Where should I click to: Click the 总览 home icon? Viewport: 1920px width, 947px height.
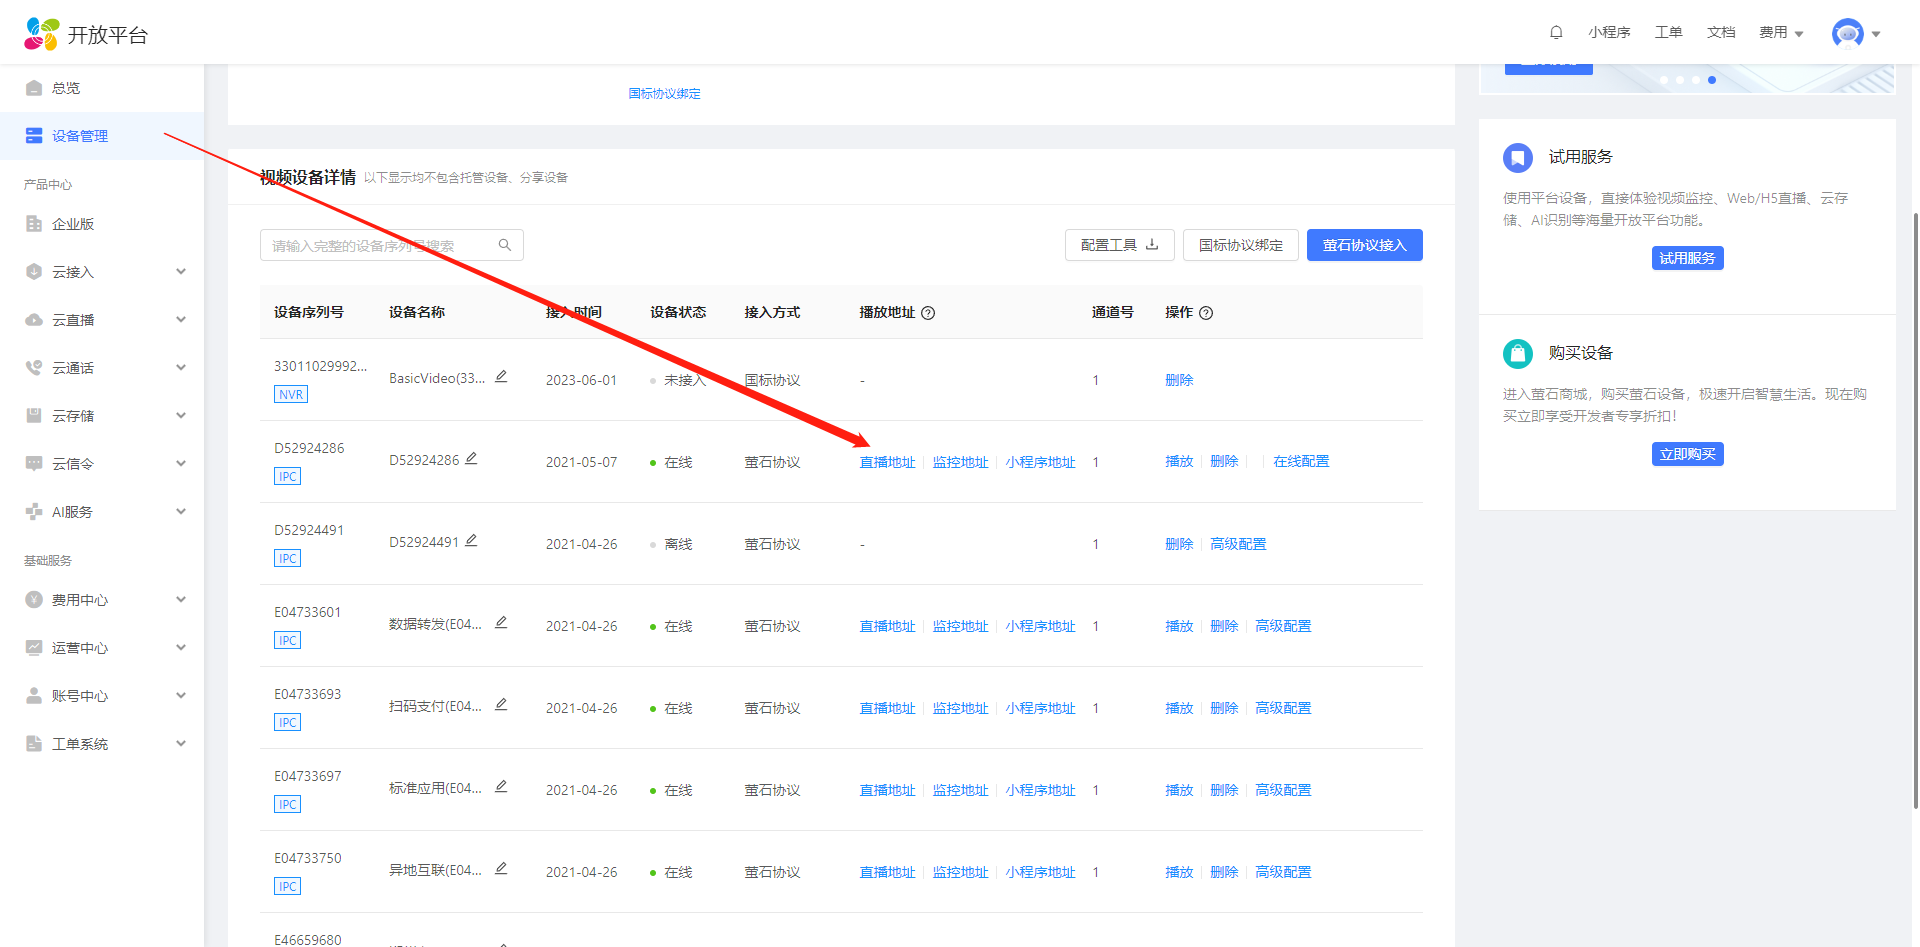[x=34, y=88]
